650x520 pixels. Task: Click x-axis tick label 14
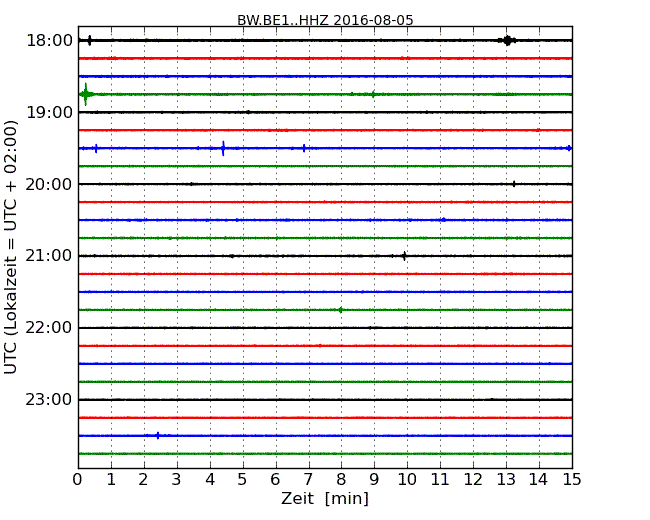click(539, 479)
